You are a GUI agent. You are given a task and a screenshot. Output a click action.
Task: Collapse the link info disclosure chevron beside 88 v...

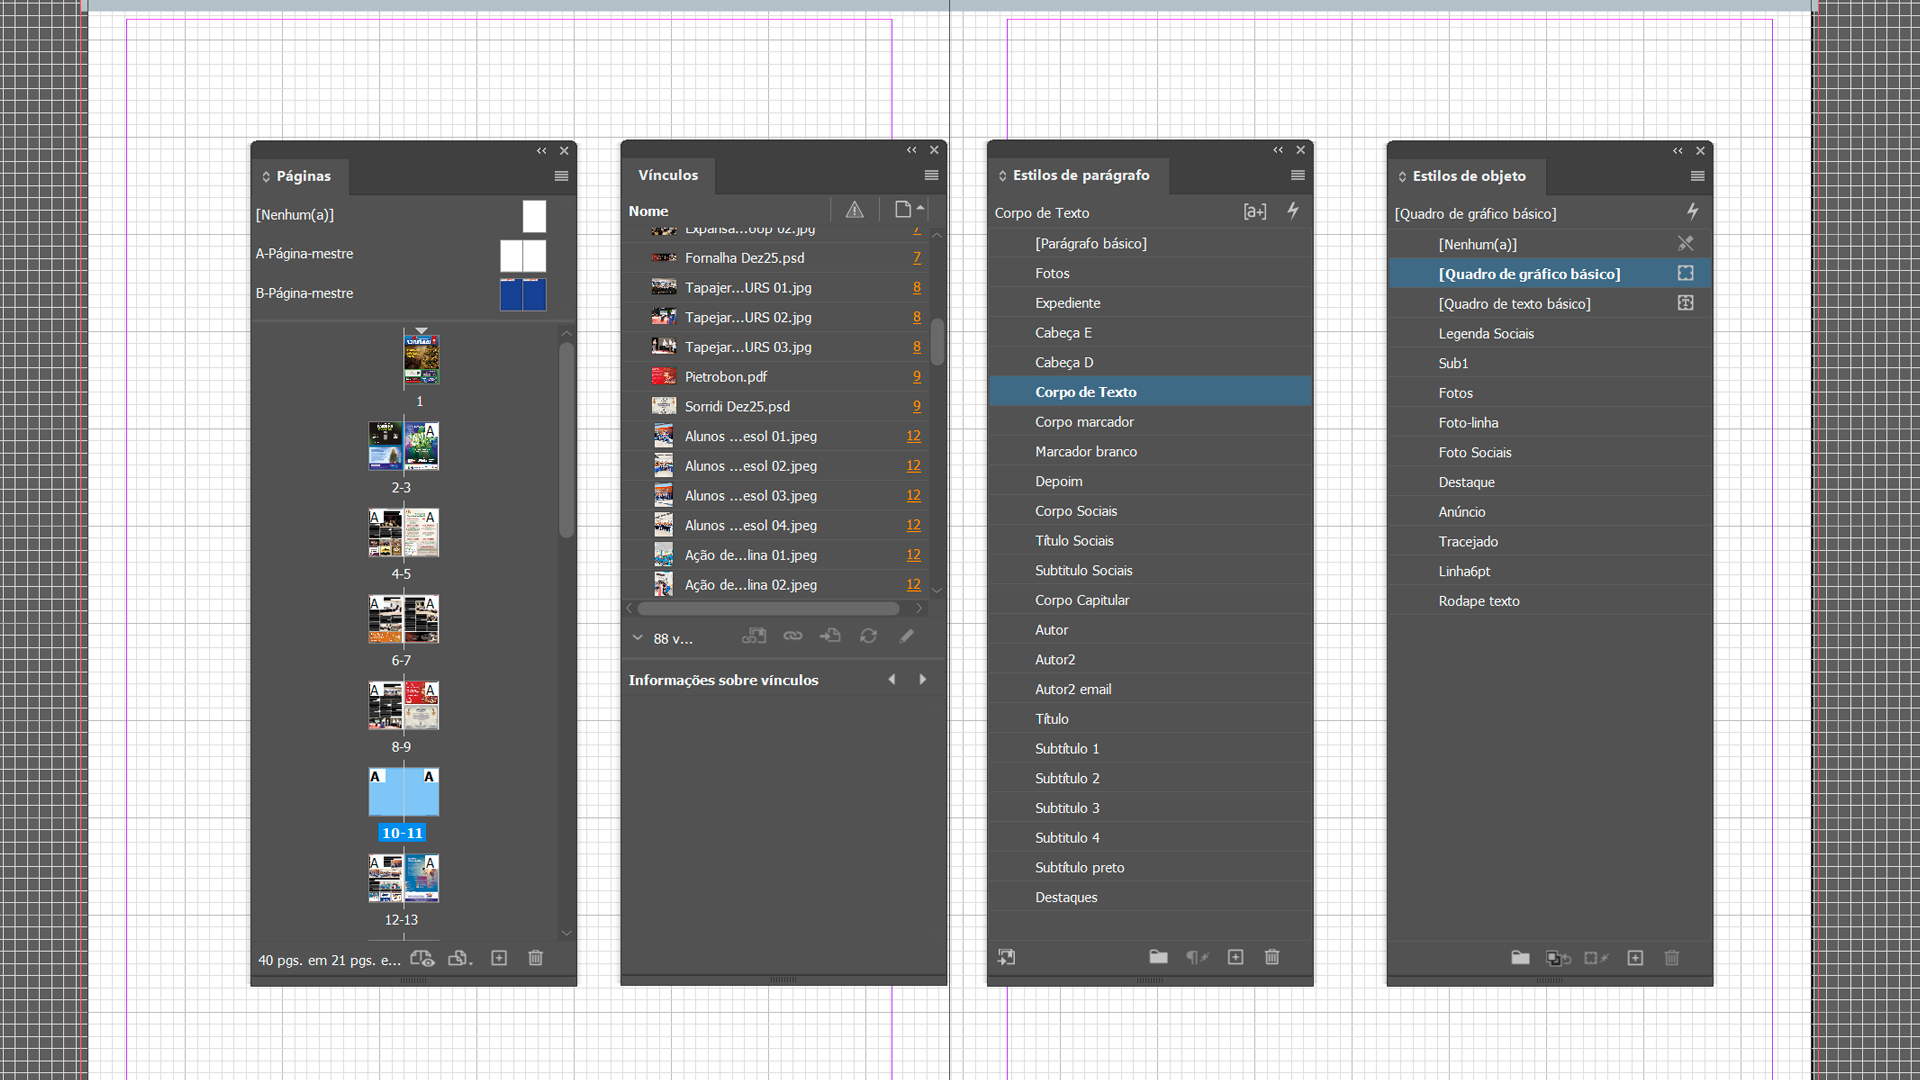coord(637,637)
